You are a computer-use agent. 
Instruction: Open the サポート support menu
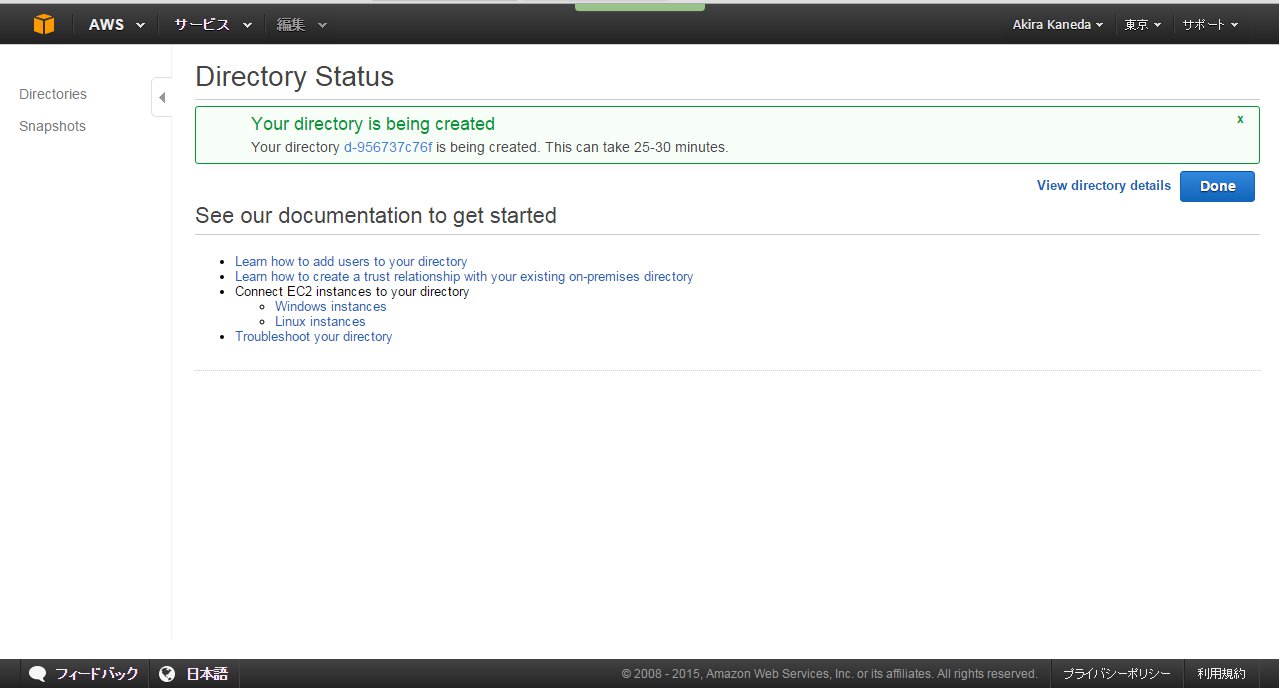(1210, 24)
